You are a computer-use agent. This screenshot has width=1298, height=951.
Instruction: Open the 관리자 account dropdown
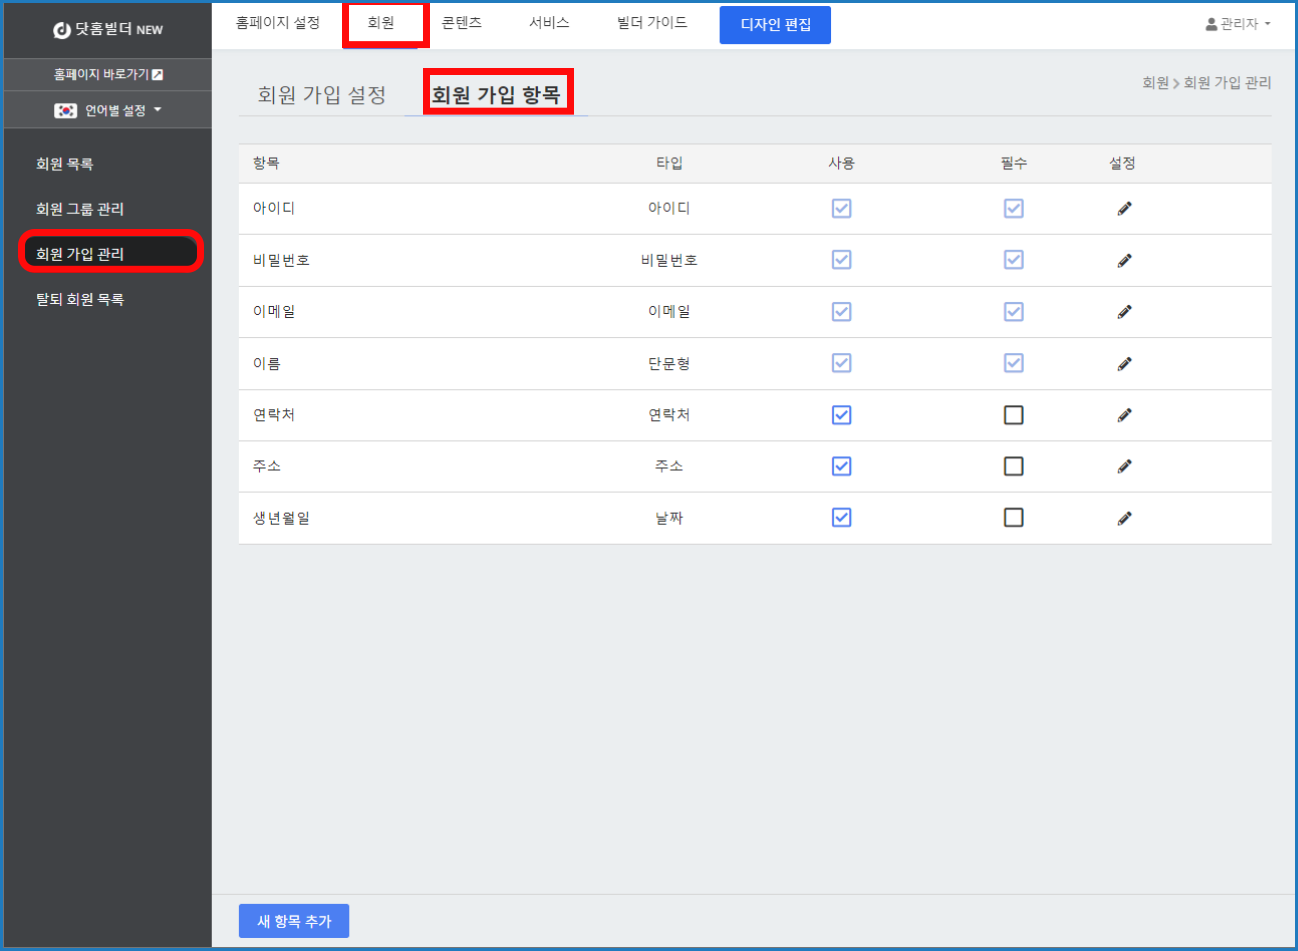pos(1238,24)
